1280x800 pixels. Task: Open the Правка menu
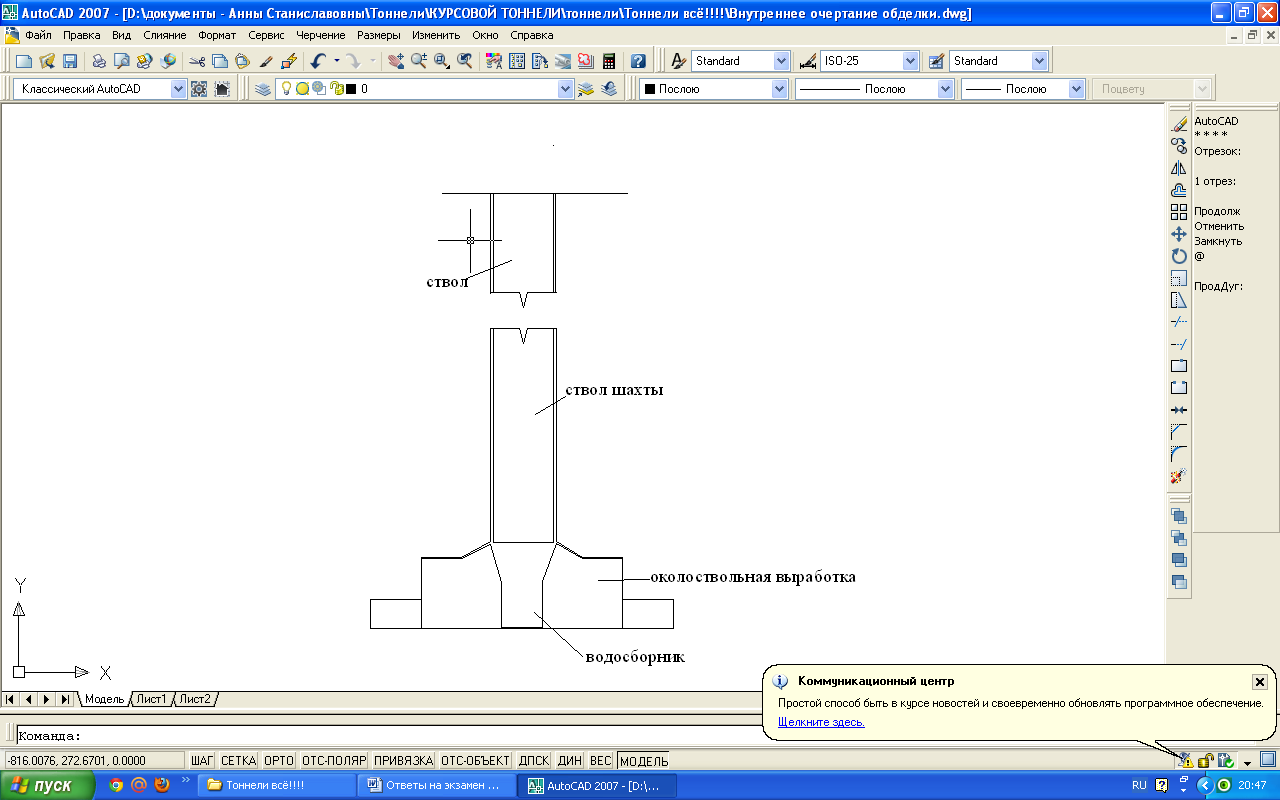coord(82,35)
